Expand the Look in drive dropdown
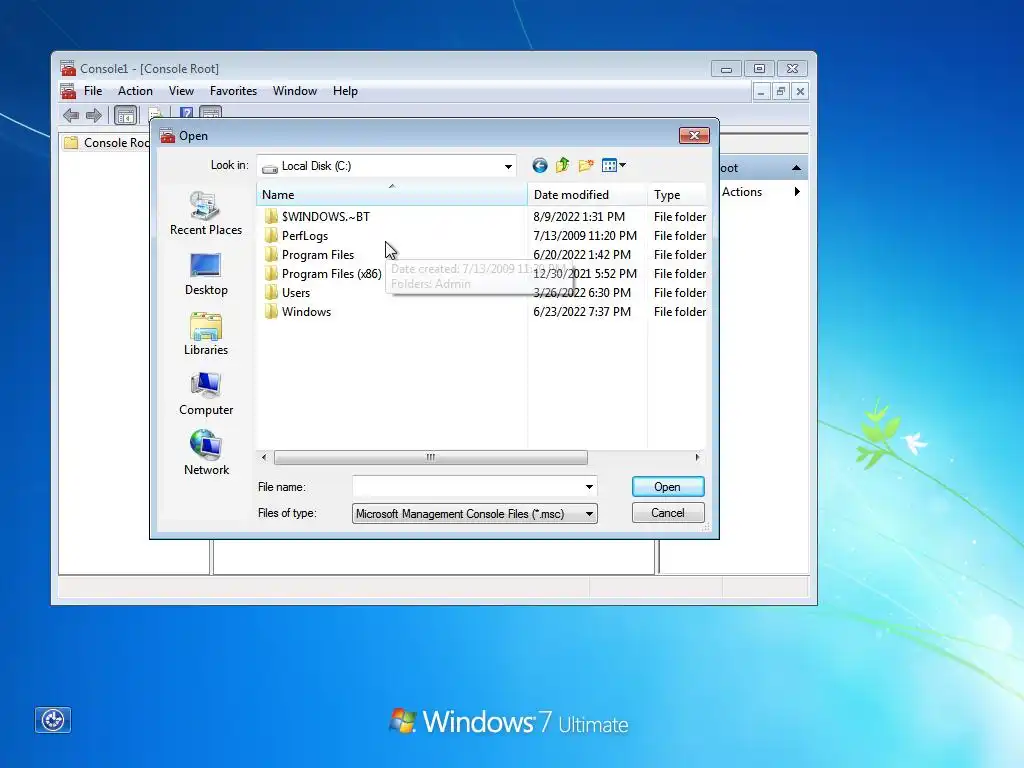1024x768 pixels. click(x=508, y=167)
